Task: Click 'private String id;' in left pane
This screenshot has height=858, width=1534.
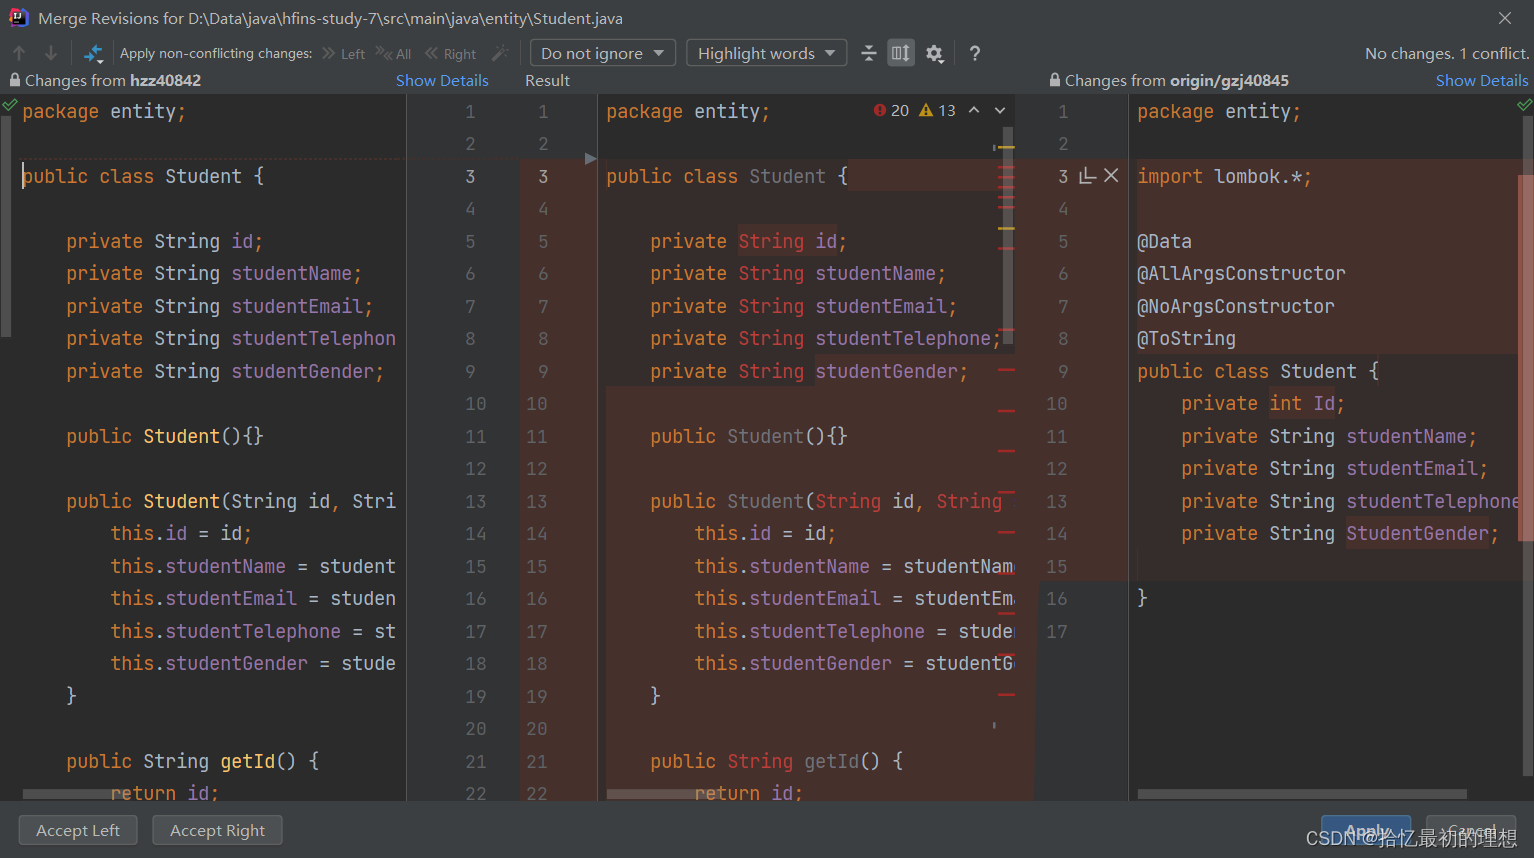Action: (164, 241)
